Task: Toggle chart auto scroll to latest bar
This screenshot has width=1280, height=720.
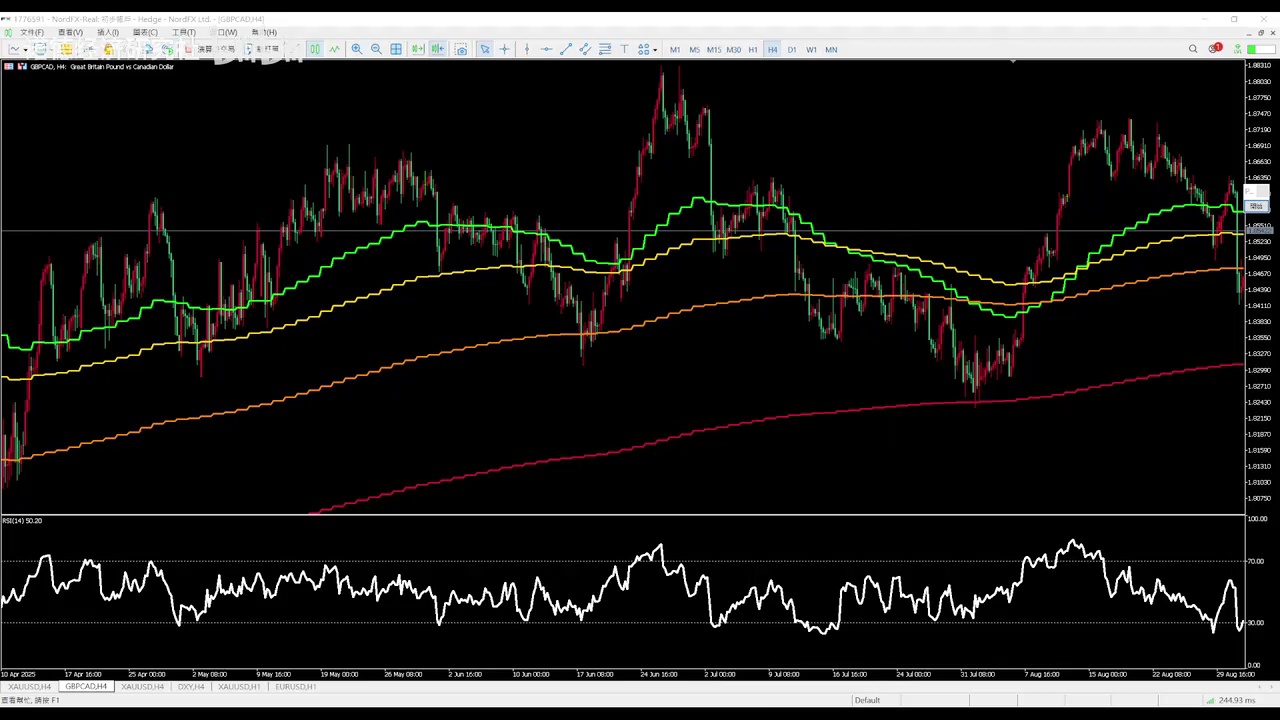Action: pos(417,49)
